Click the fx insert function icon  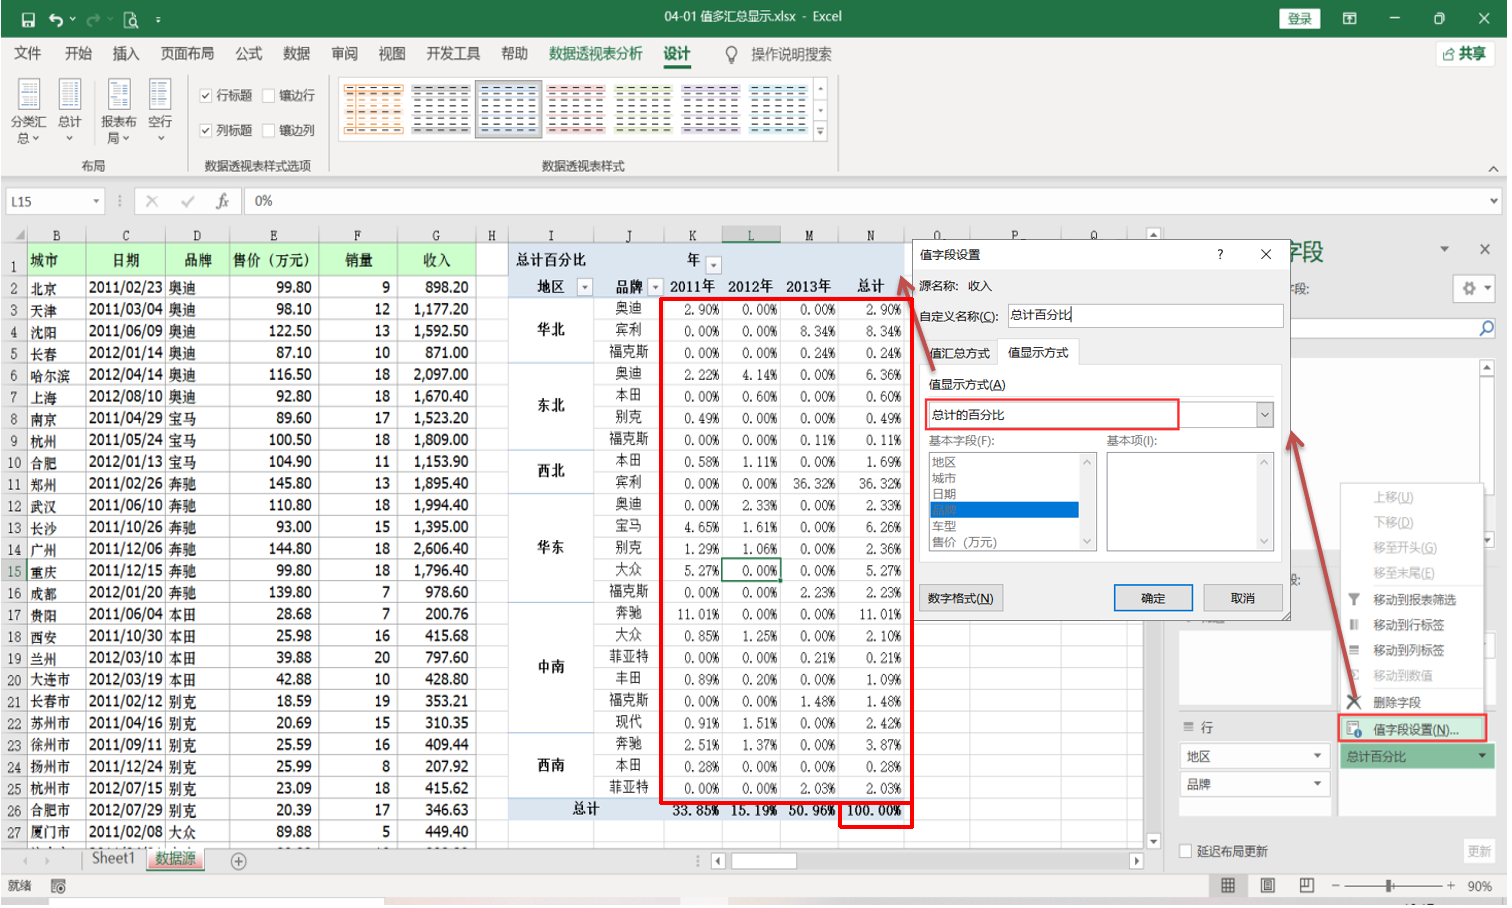coord(223,201)
